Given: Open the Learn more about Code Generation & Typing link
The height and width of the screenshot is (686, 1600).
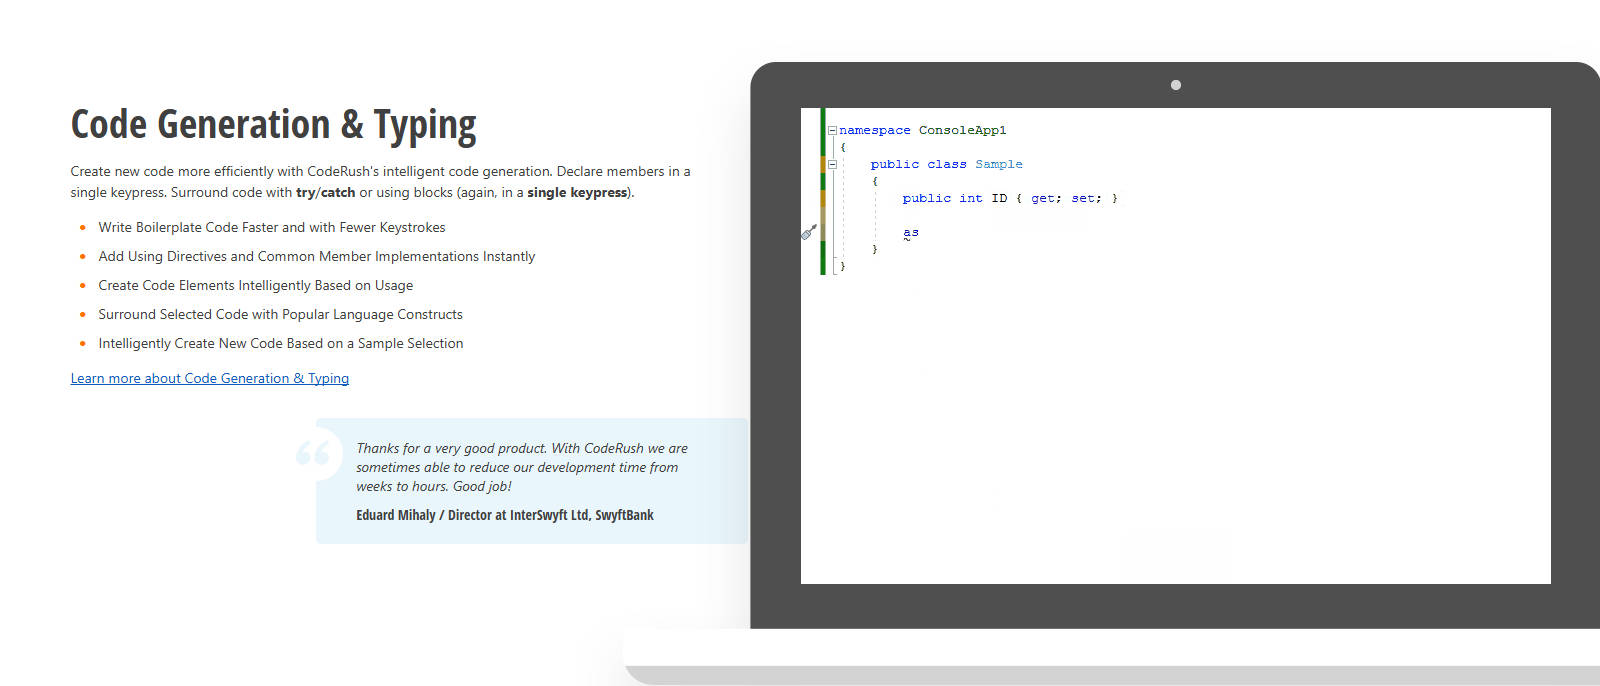Looking at the screenshot, I should tap(210, 378).
